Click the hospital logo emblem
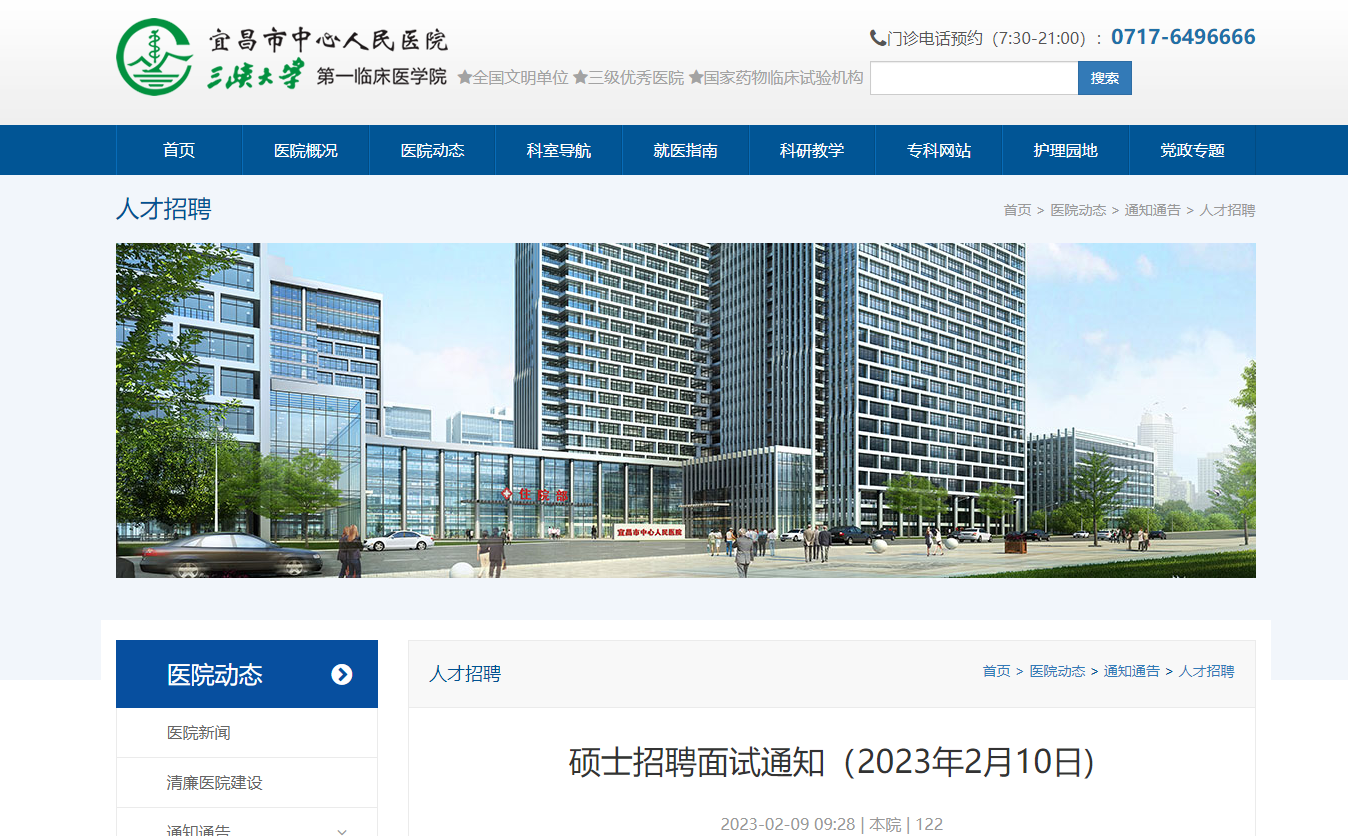The image size is (1348, 836). point(155,57)
